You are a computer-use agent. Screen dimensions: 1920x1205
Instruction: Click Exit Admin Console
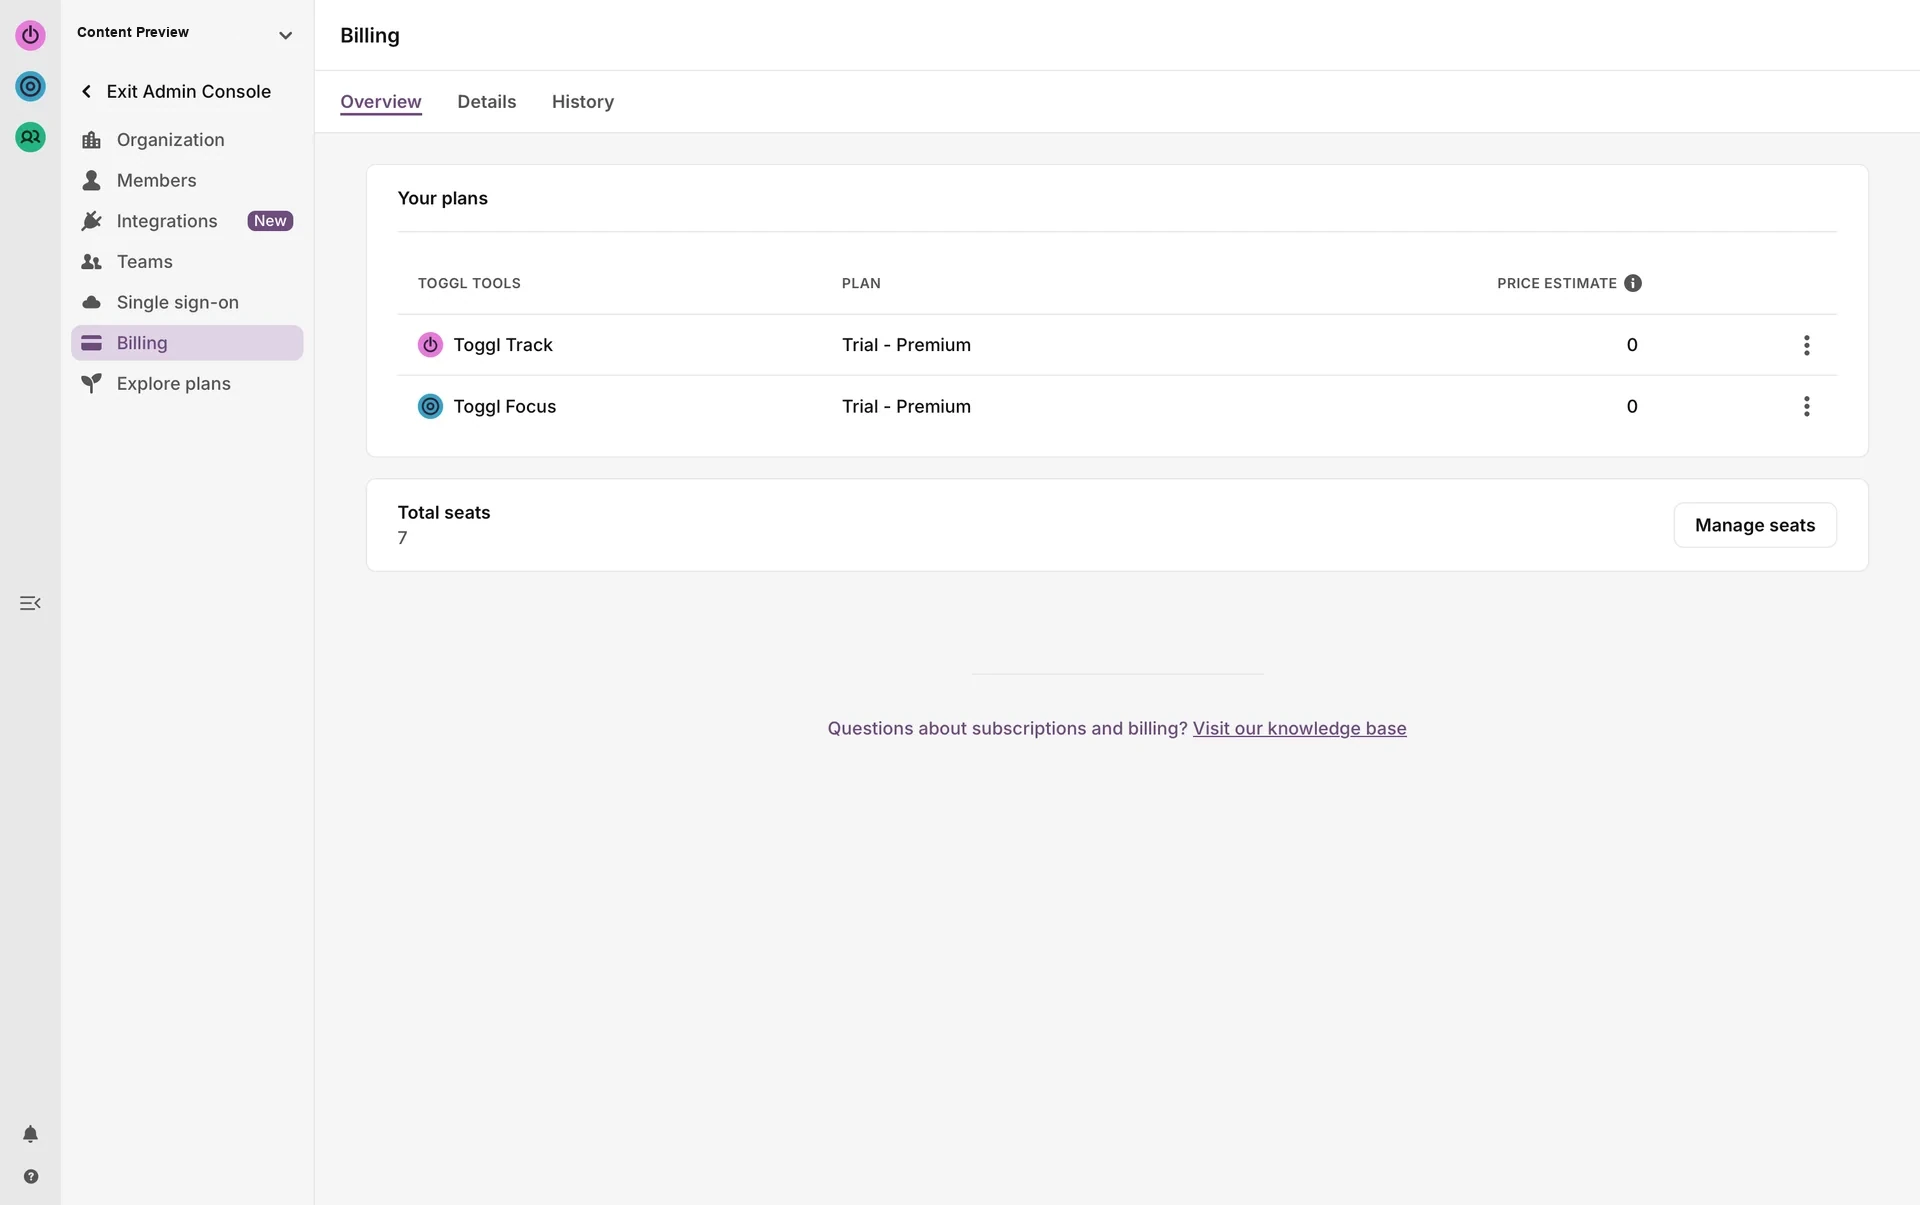[x=188, y=91]
